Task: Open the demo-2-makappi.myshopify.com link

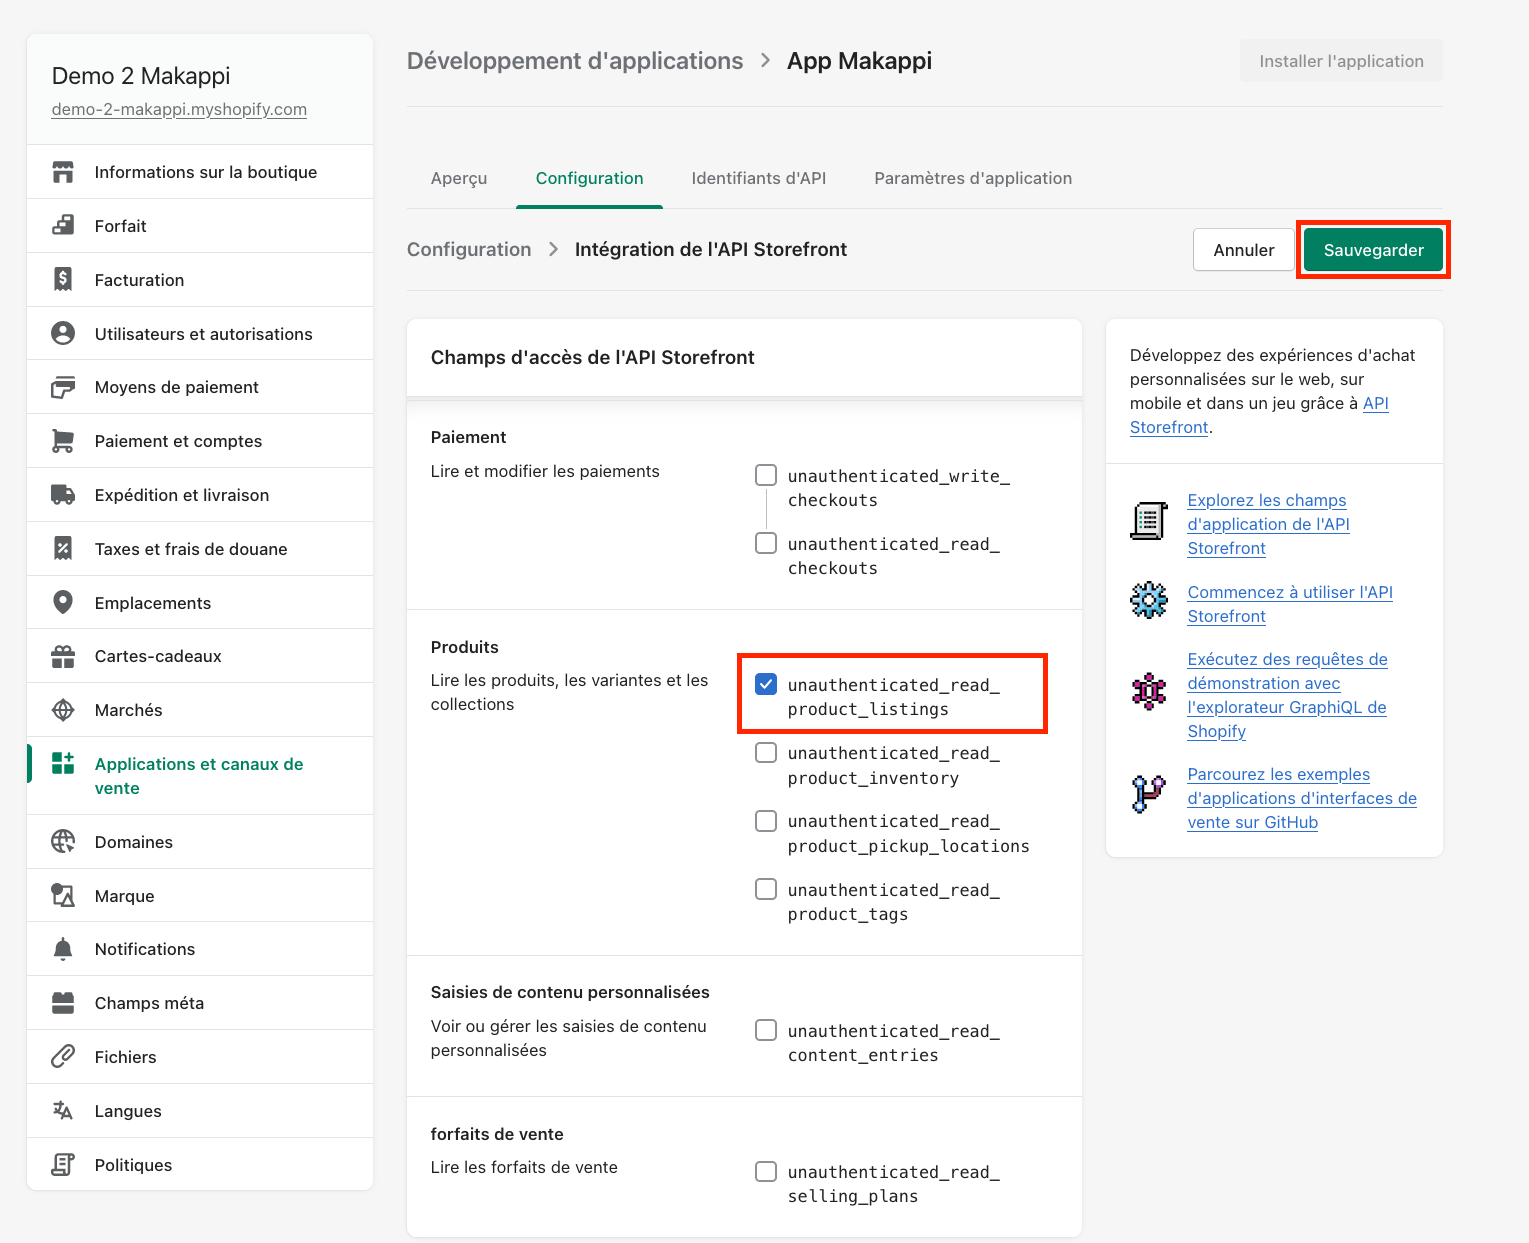Action: 179,109
